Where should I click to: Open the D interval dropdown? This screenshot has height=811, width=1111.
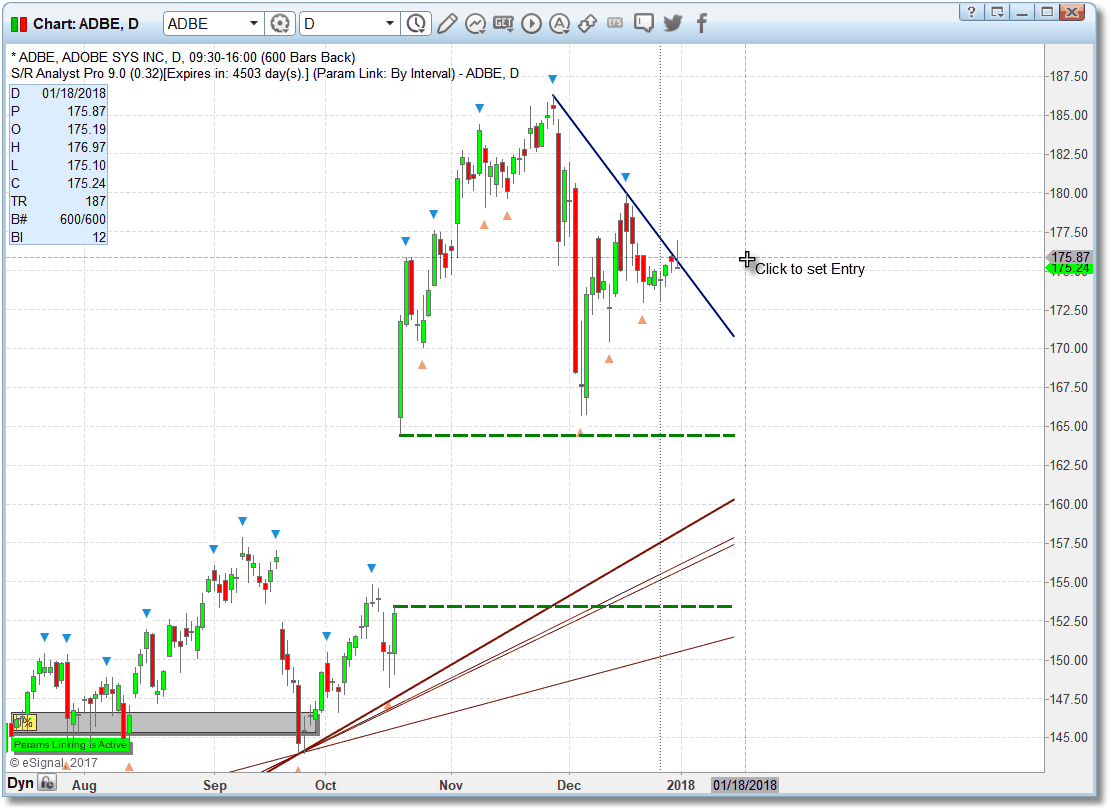coord(389,23)
